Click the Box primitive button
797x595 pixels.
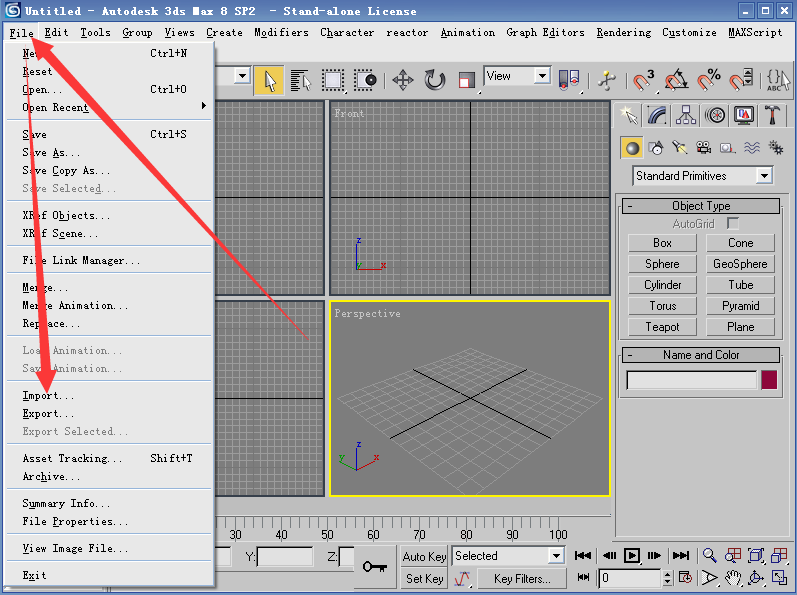pyautogui.click(x=662, y=243)
